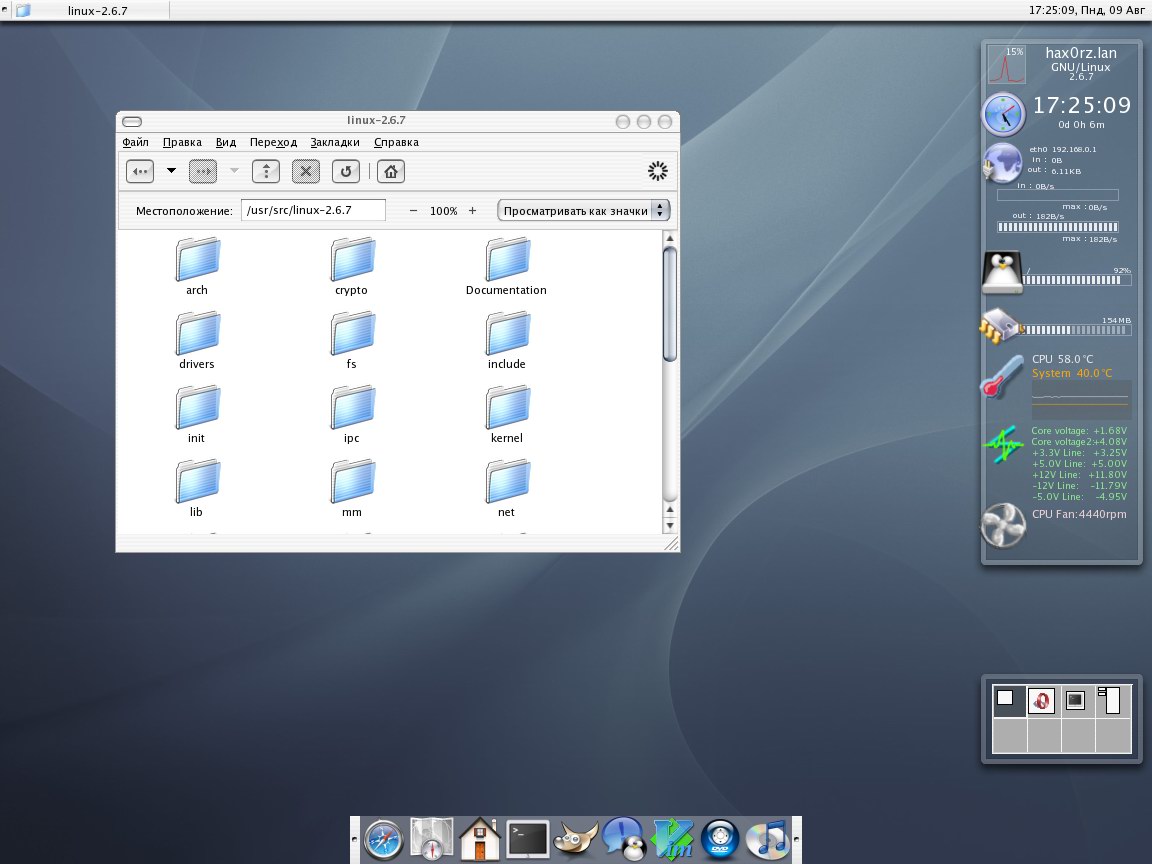Open the Переход menu

tap(273, 142)
